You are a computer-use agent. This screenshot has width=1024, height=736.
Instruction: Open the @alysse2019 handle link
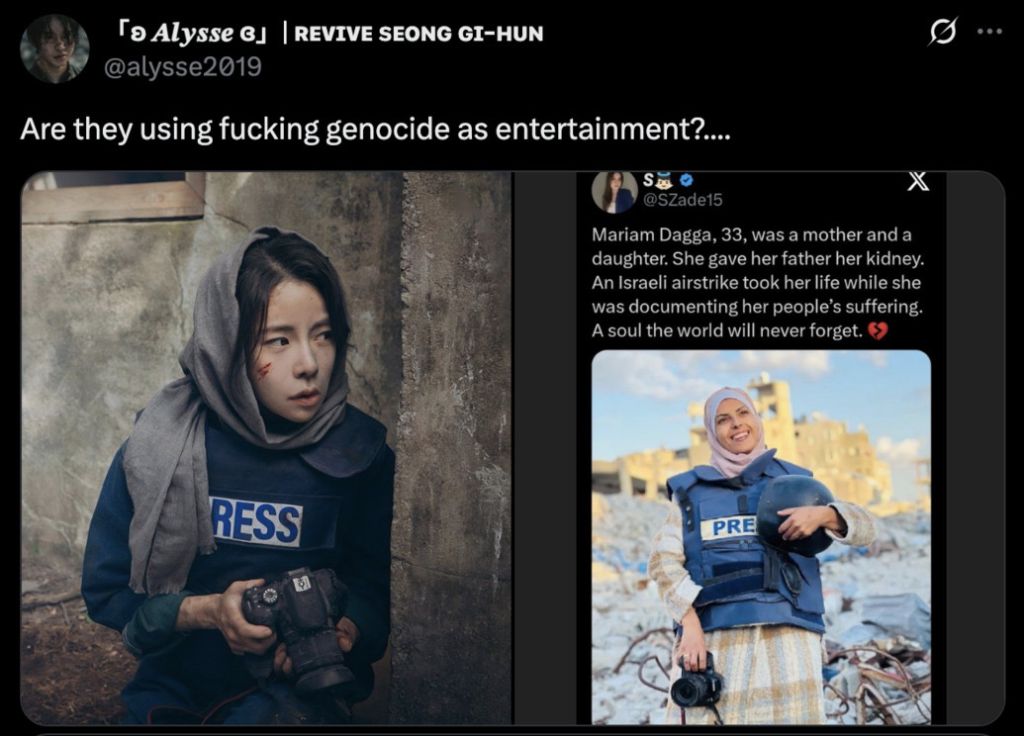(183, 67)
